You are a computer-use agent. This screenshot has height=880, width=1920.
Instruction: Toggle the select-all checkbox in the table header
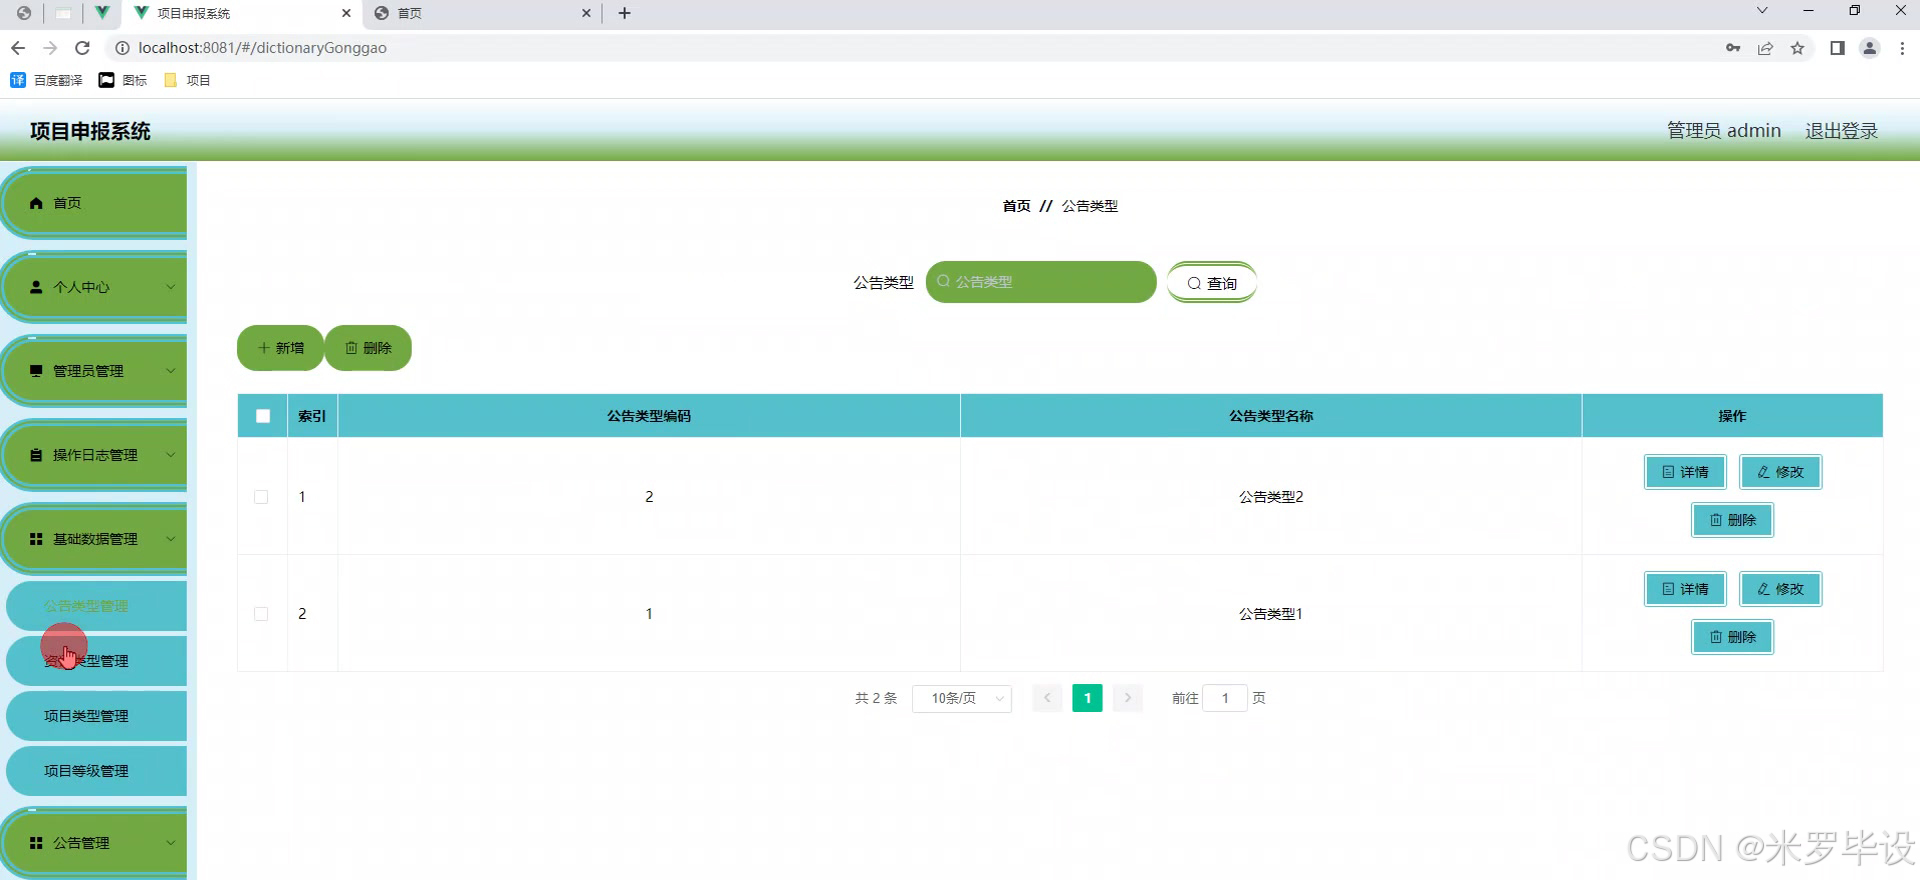[263, 416]
